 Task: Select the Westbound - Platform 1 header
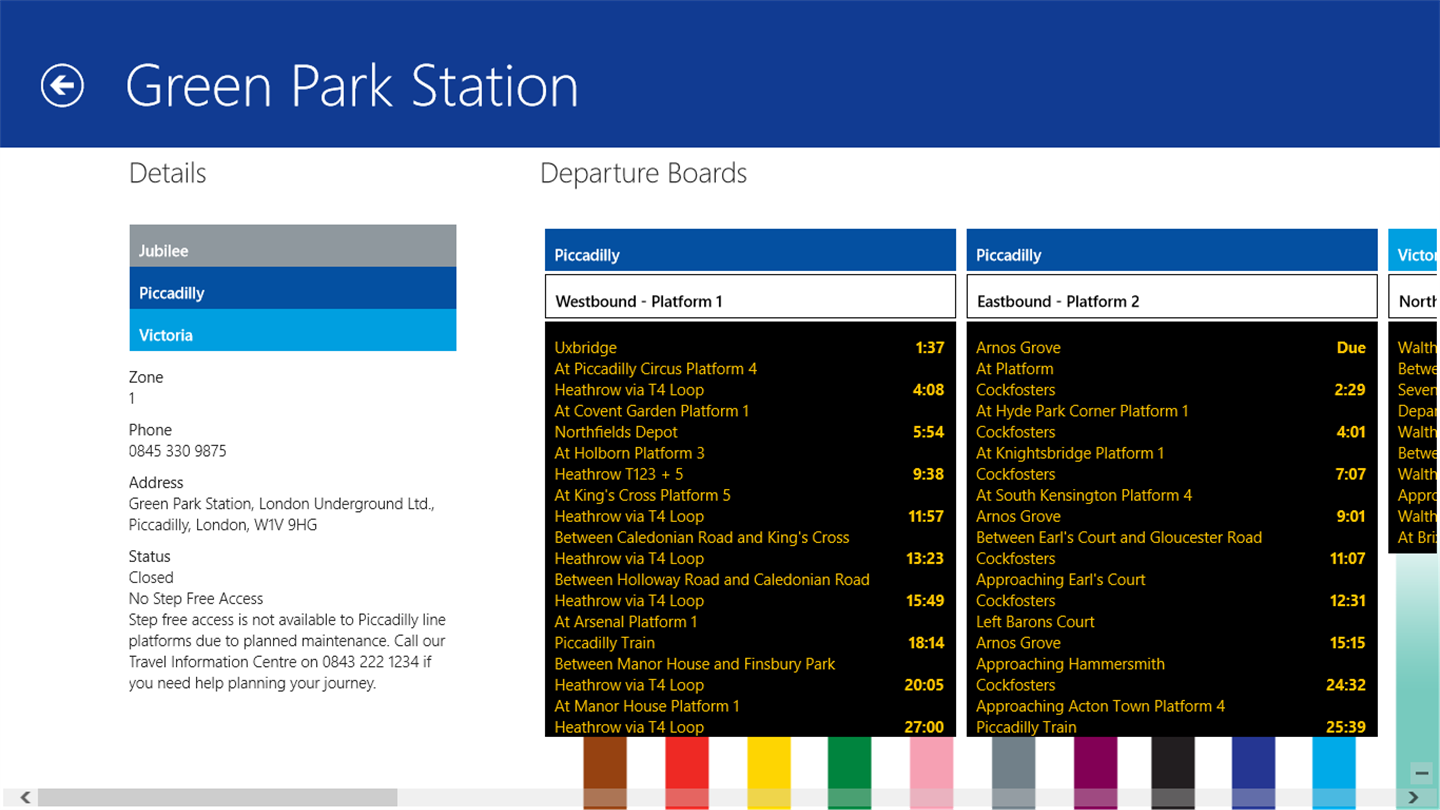(750, 297)
